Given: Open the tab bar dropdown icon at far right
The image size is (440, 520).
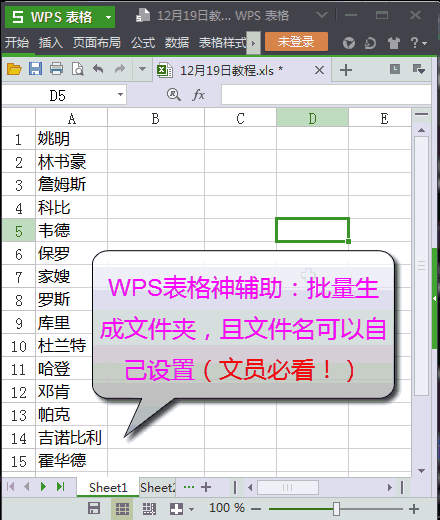Looking at the screenshot, I should [419, 69].
